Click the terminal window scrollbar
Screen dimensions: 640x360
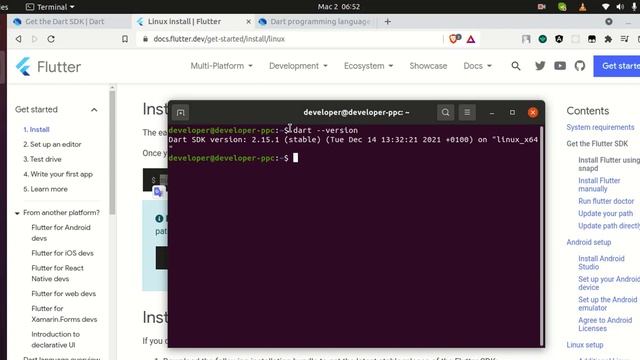click(542, 236)
